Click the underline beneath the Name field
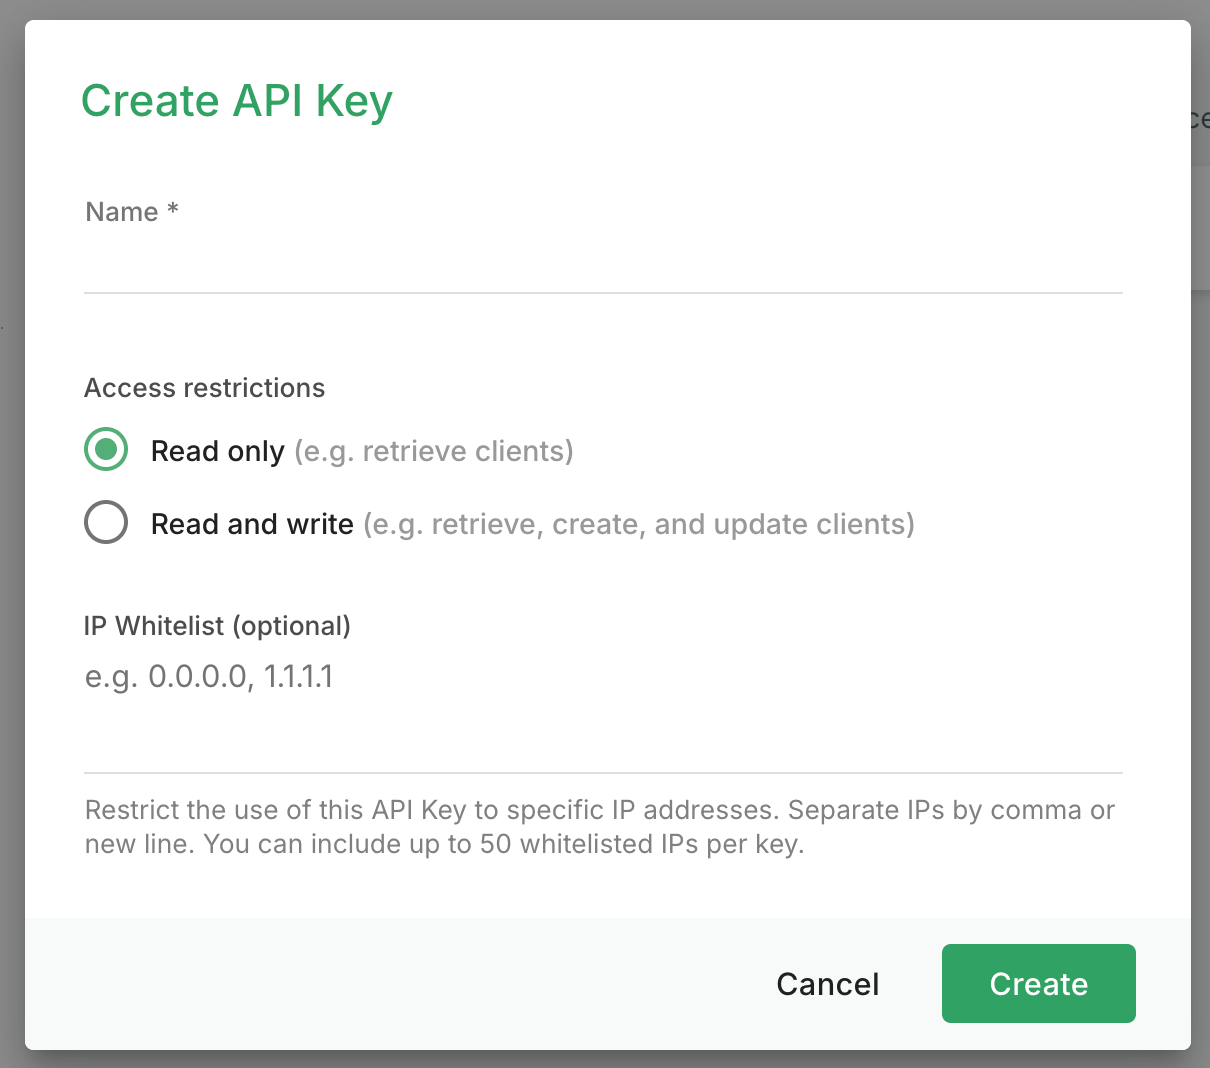Image resolution: width=1210 pixels, height=1068 pixels. (x=602, y=292)
